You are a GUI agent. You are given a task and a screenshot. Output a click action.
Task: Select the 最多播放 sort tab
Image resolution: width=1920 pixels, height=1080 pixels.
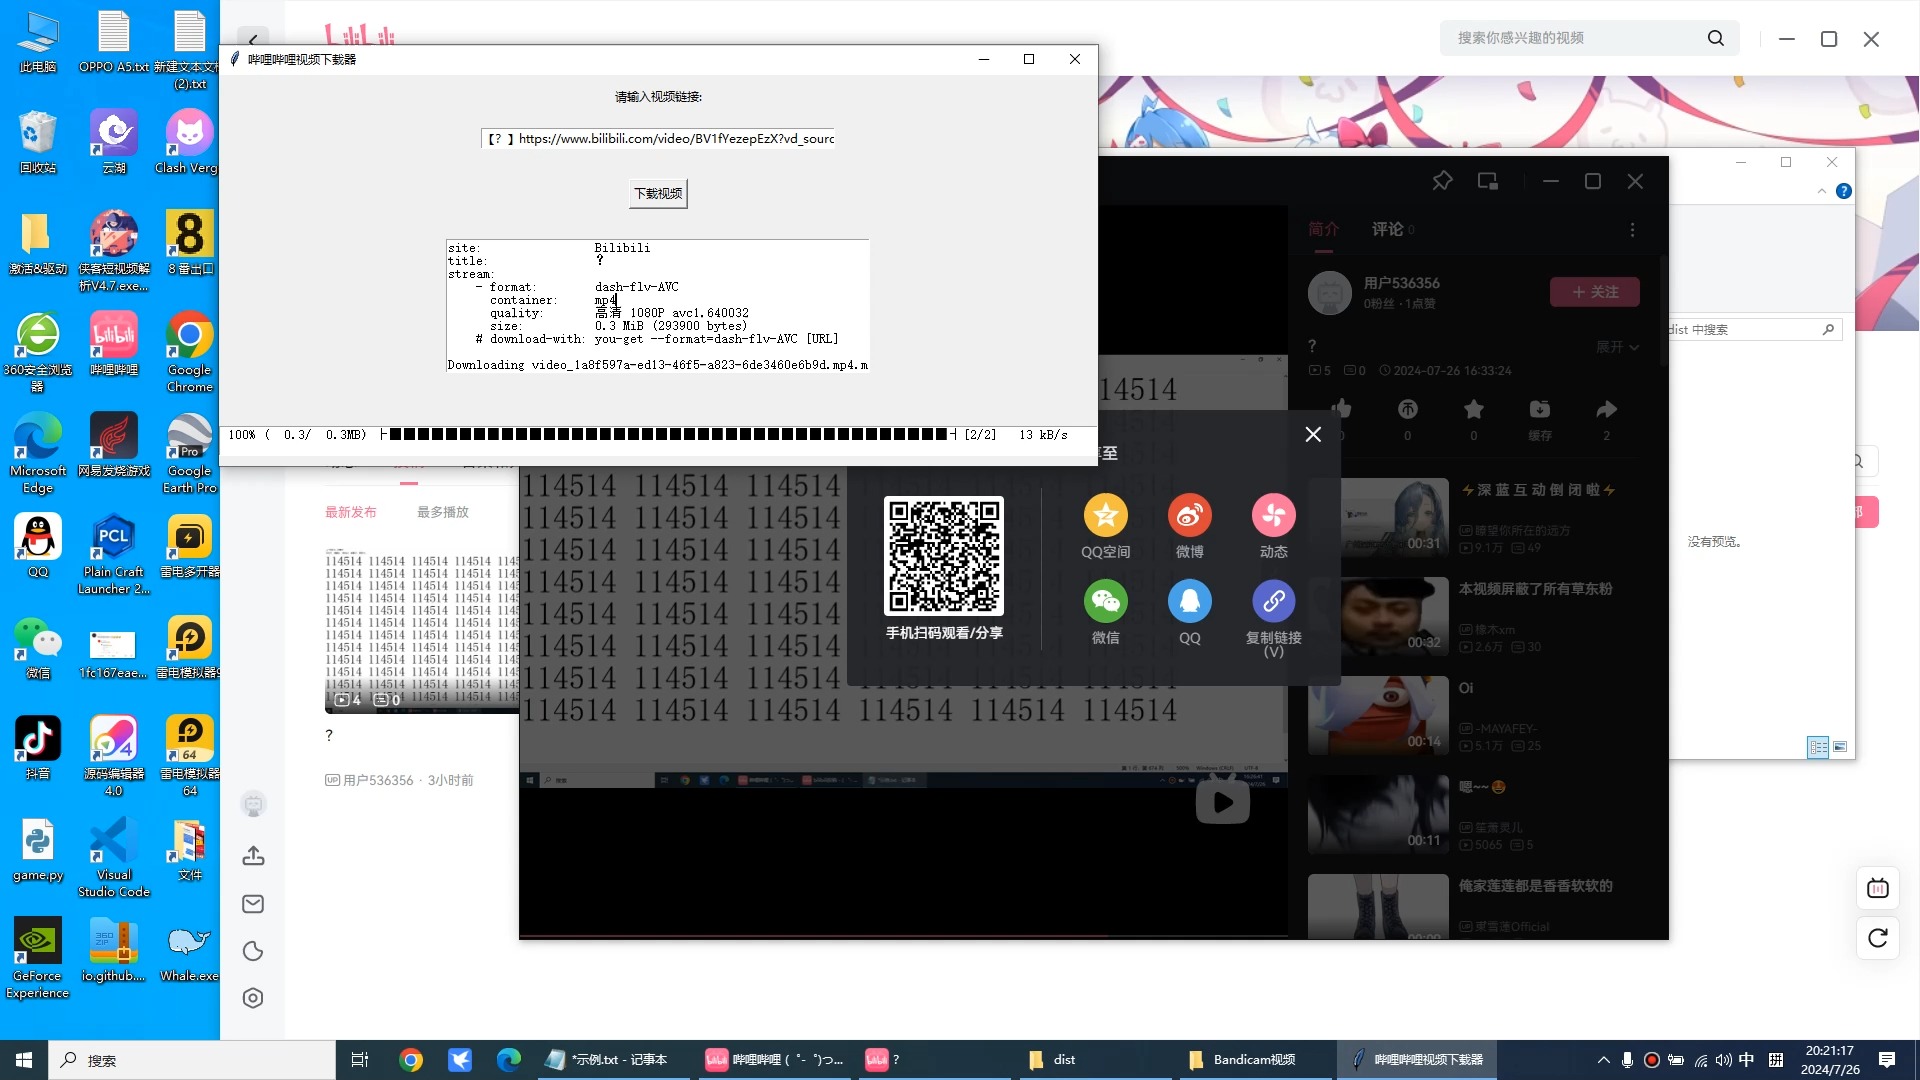point(442,512)
